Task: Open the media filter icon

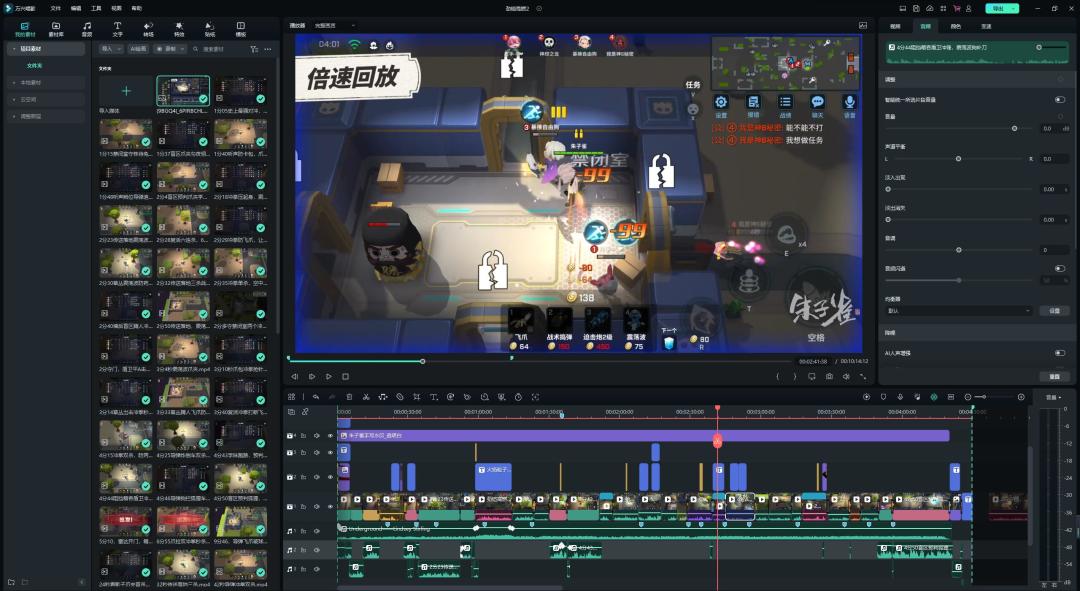Action: [x=254, y=49]
